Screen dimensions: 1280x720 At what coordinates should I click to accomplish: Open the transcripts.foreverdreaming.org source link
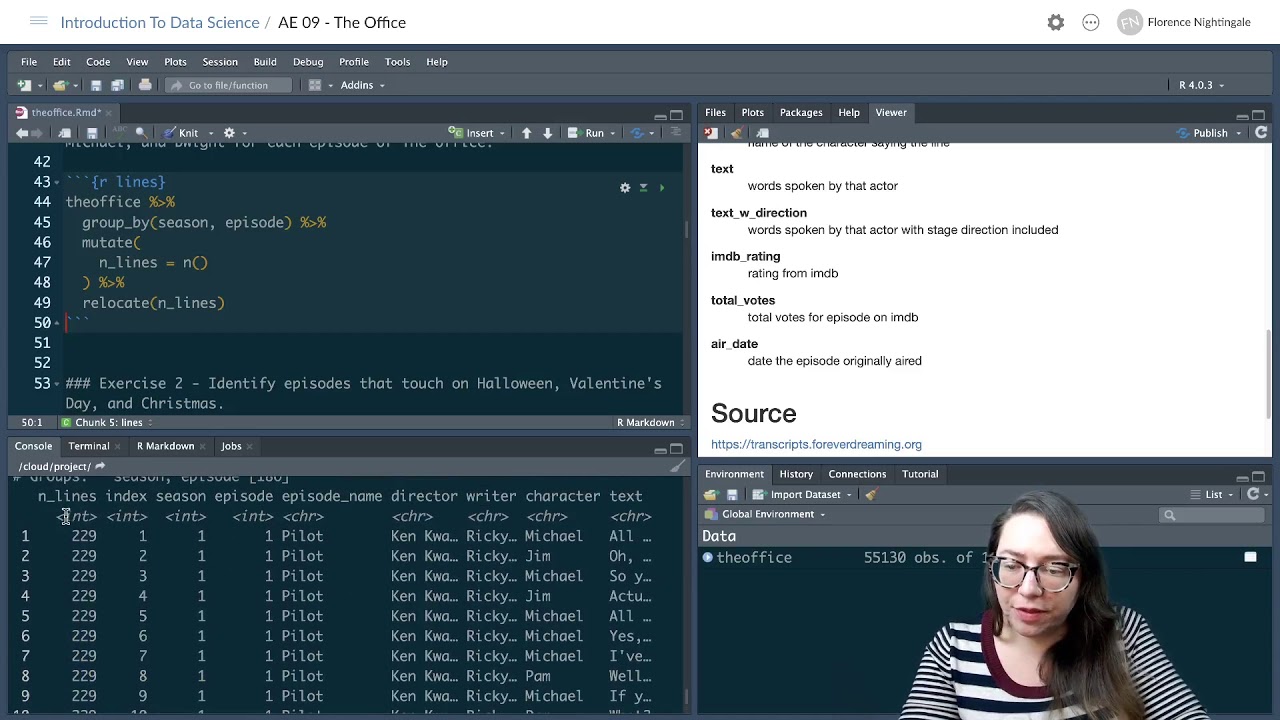816,444
